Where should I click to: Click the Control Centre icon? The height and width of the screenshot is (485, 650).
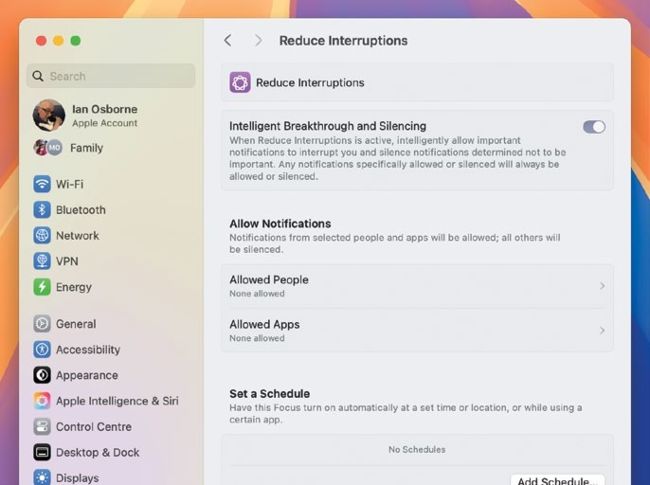click(42, 427)
